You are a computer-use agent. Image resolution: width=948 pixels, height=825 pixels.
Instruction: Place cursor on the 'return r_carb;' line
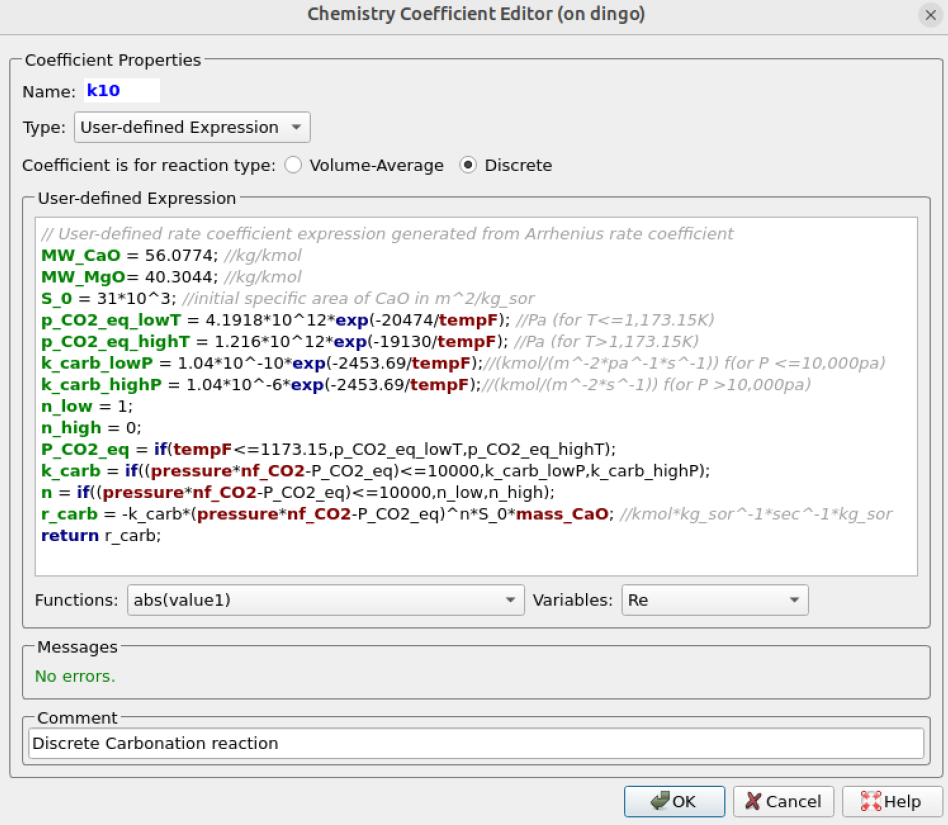100,535
